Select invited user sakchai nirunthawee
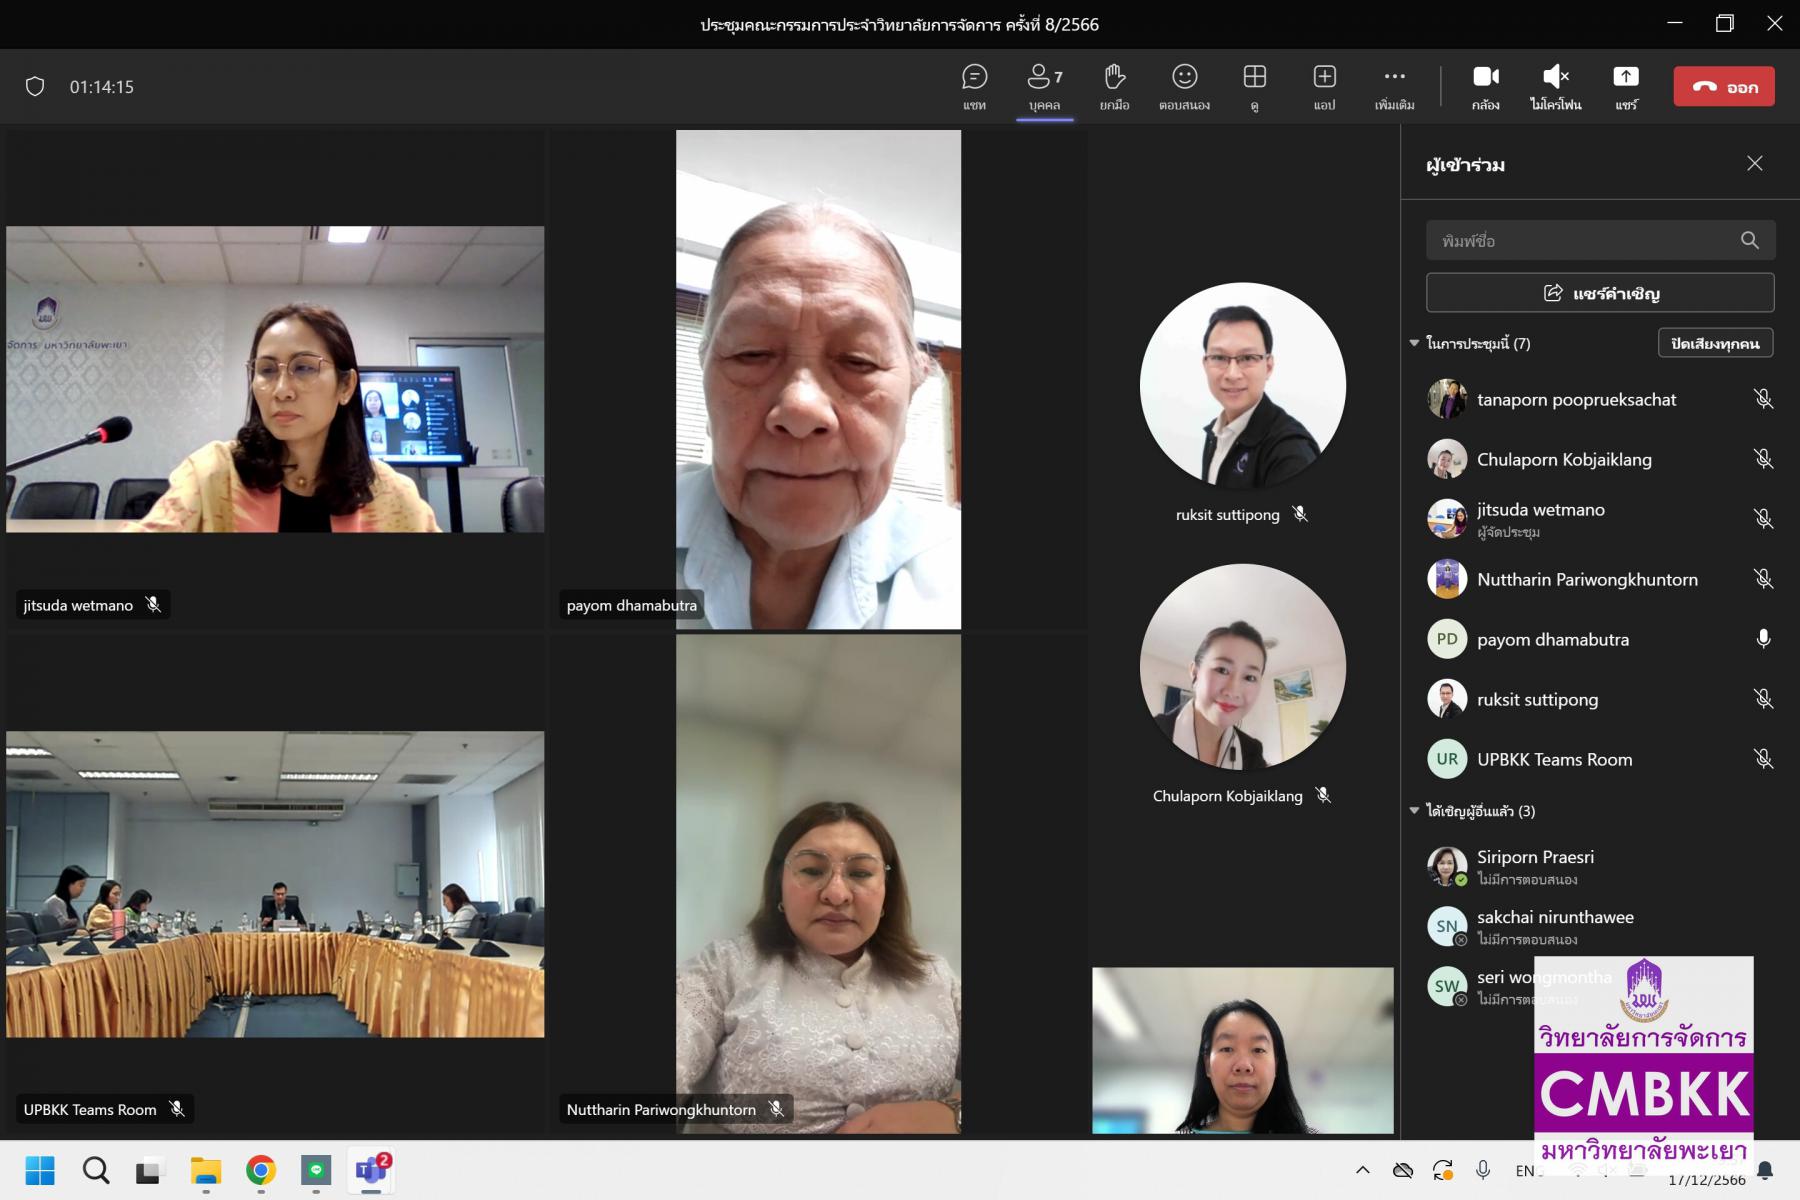Viewport: 1800px width, 1200px height. point(1600,927)
